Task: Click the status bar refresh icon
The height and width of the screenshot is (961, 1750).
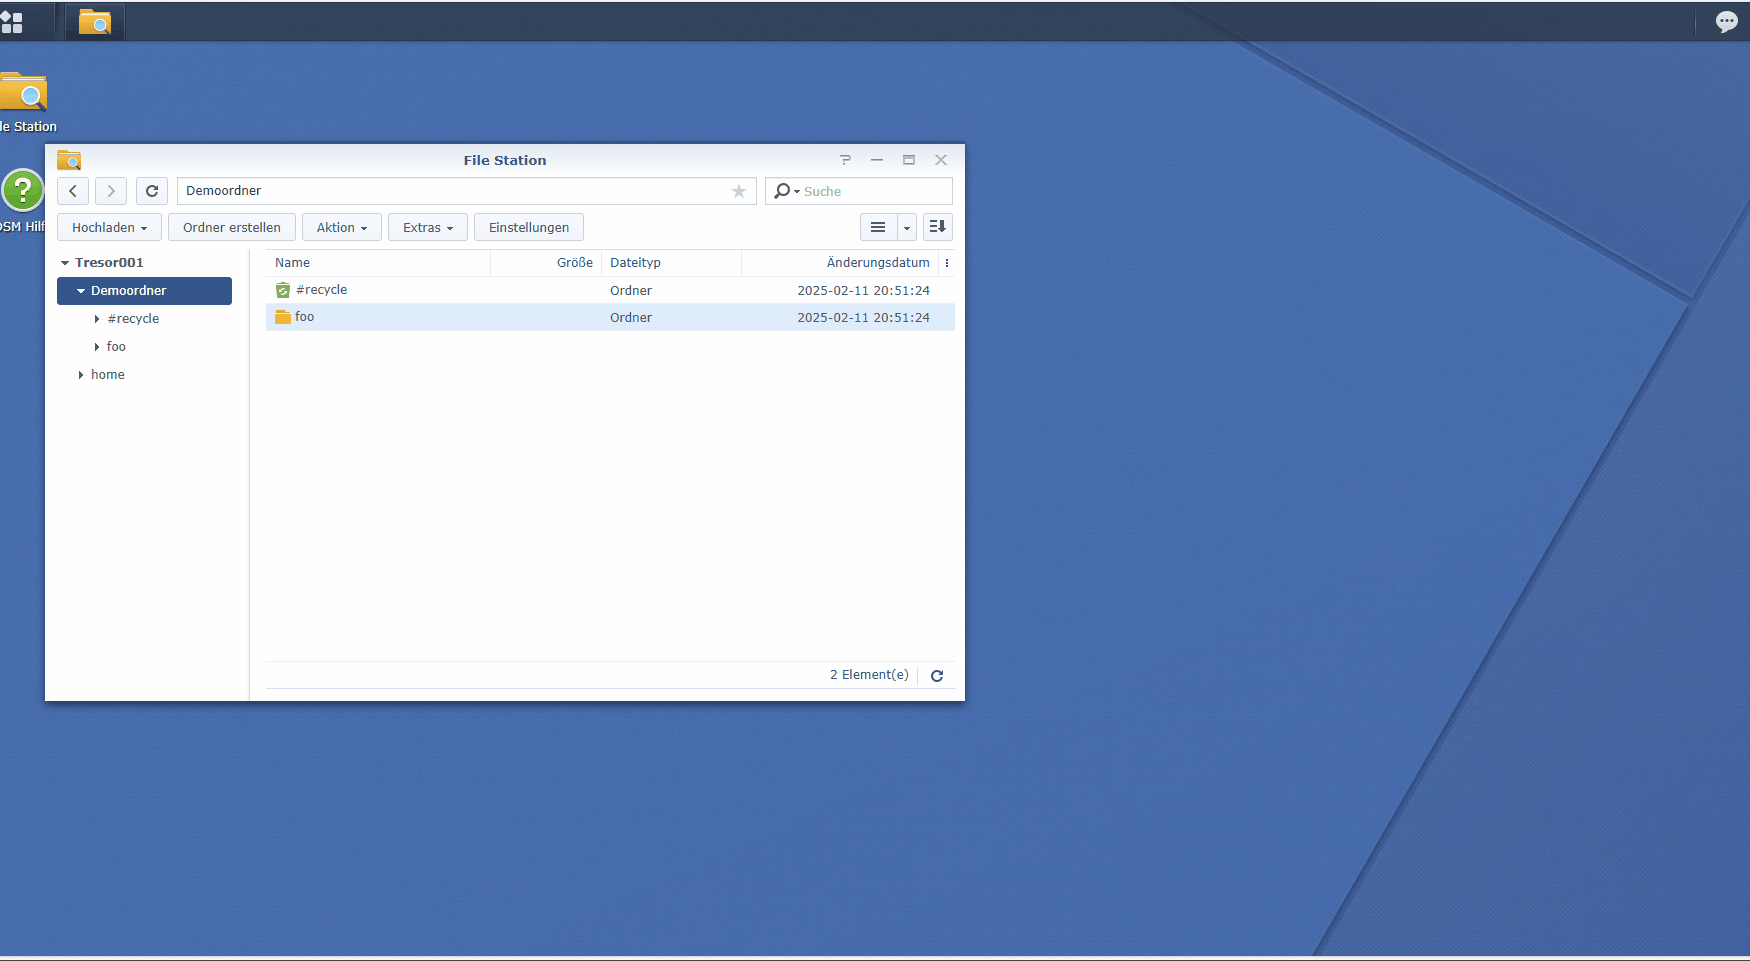Action: [937, 676]
